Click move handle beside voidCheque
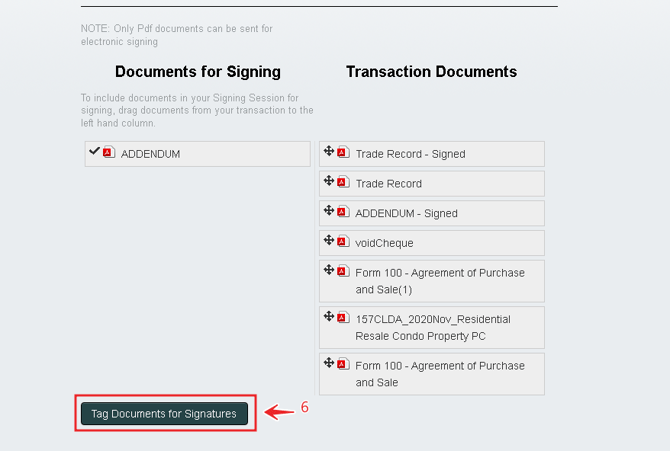The width and height of the screenshot is (670, 451). tap(329, 241)
